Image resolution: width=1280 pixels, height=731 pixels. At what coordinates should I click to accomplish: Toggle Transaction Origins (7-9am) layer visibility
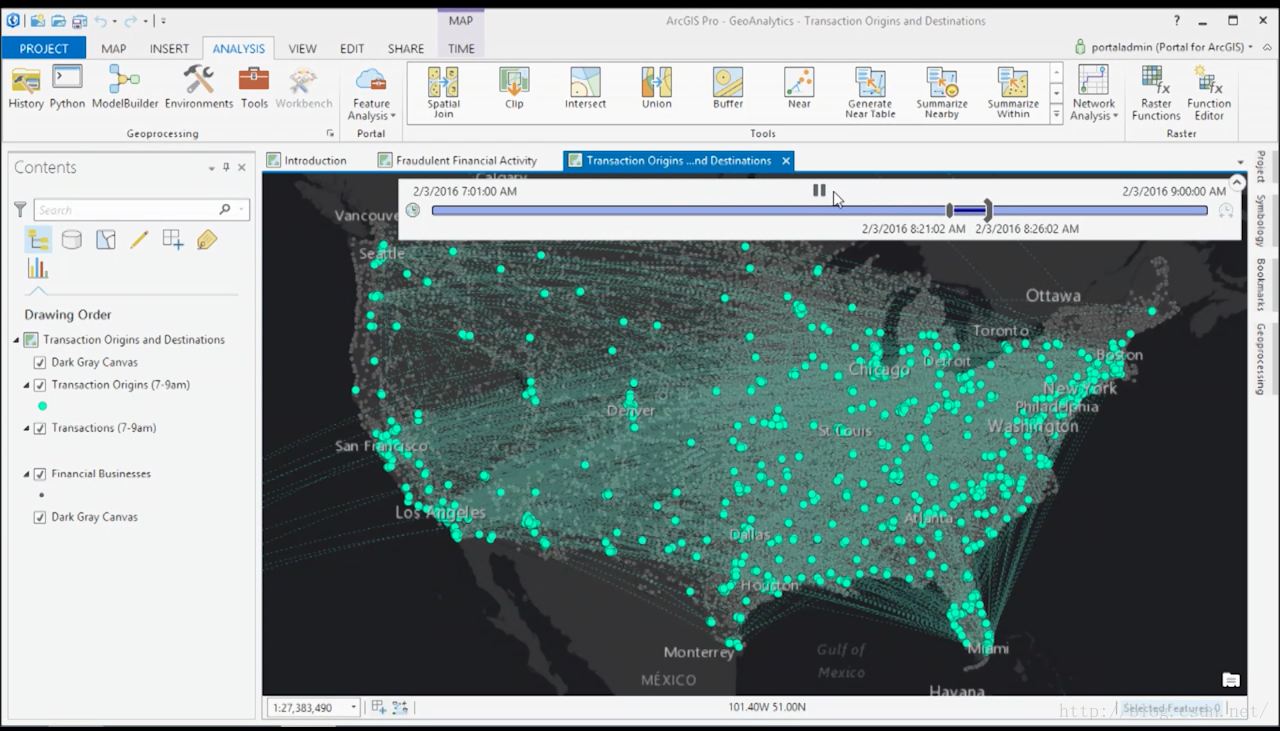[x=40, y=385]
